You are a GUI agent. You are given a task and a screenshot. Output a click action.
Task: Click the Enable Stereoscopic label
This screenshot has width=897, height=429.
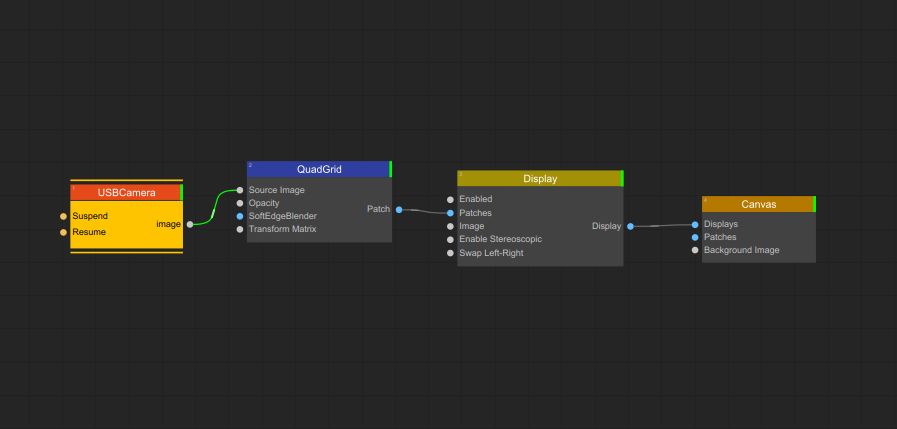pyautogui.click(x=500, y=239)
